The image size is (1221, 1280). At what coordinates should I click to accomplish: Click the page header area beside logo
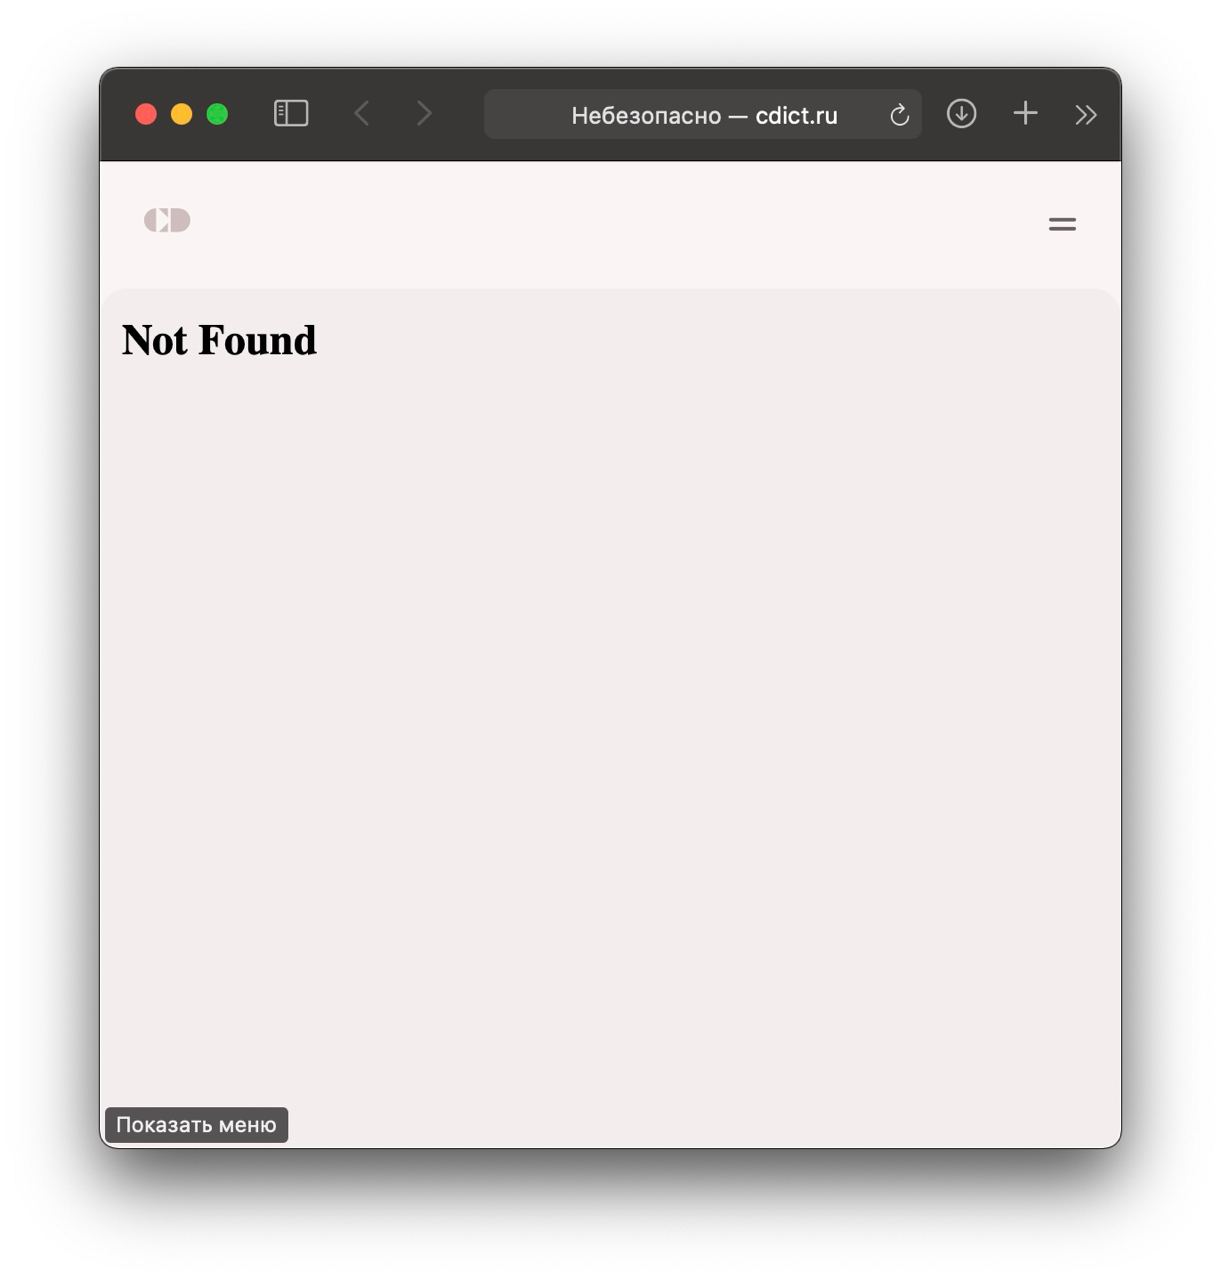610,222
